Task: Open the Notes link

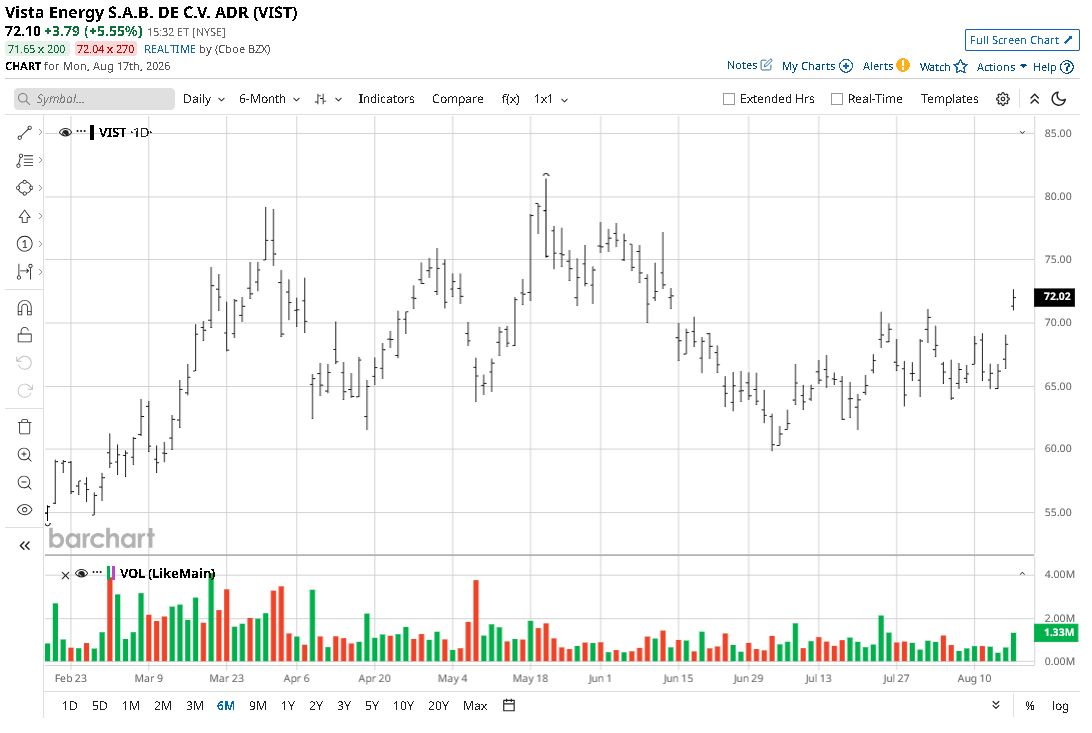Action: tap(742, 65)
